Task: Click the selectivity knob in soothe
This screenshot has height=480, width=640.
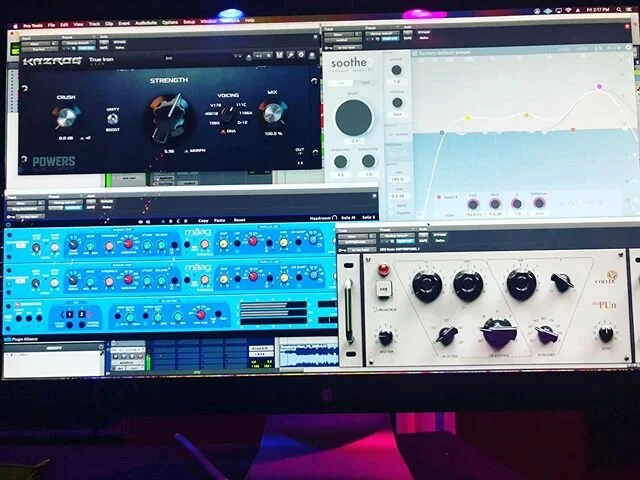Action: click(368, 161)
